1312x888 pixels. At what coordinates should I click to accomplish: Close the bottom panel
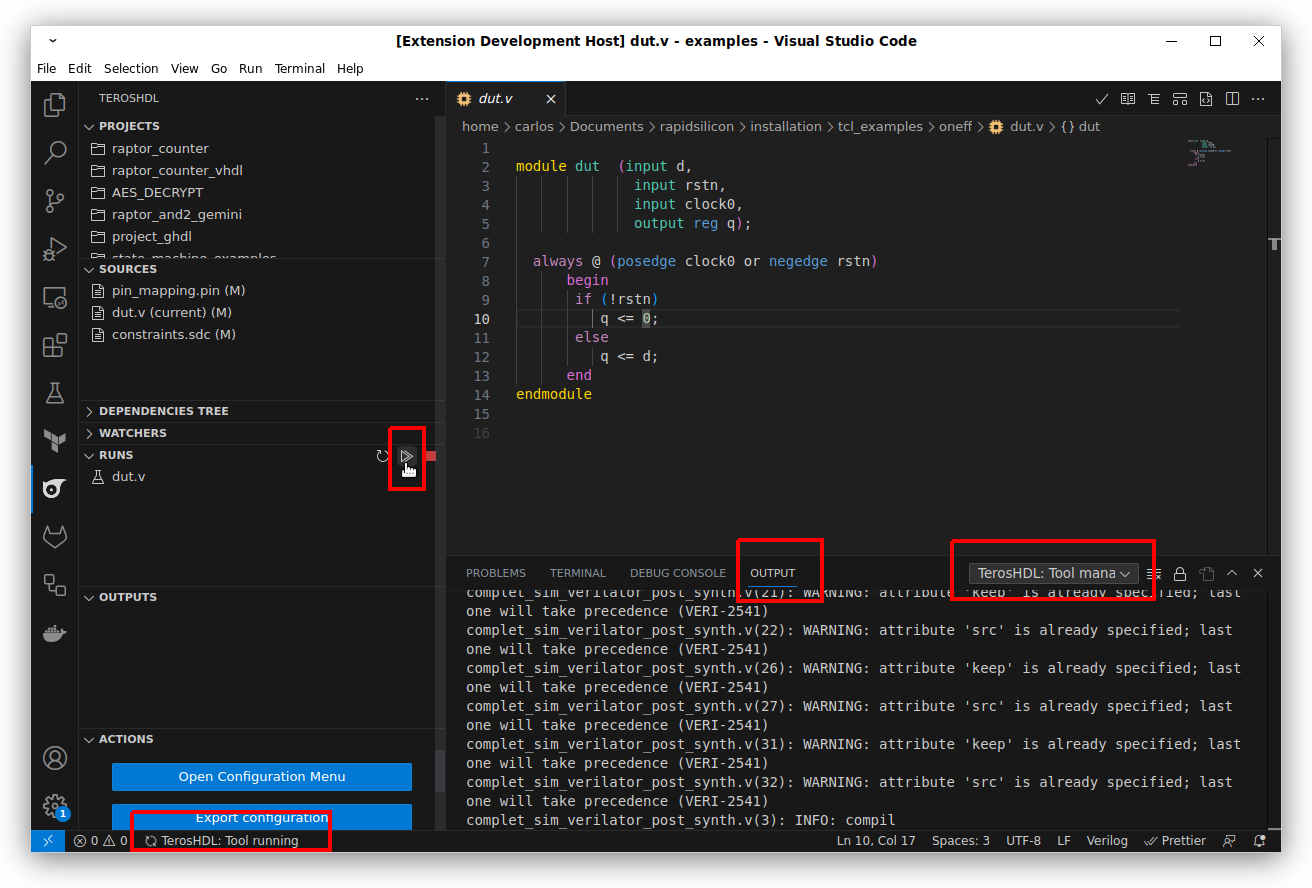tap(1258, 573)
